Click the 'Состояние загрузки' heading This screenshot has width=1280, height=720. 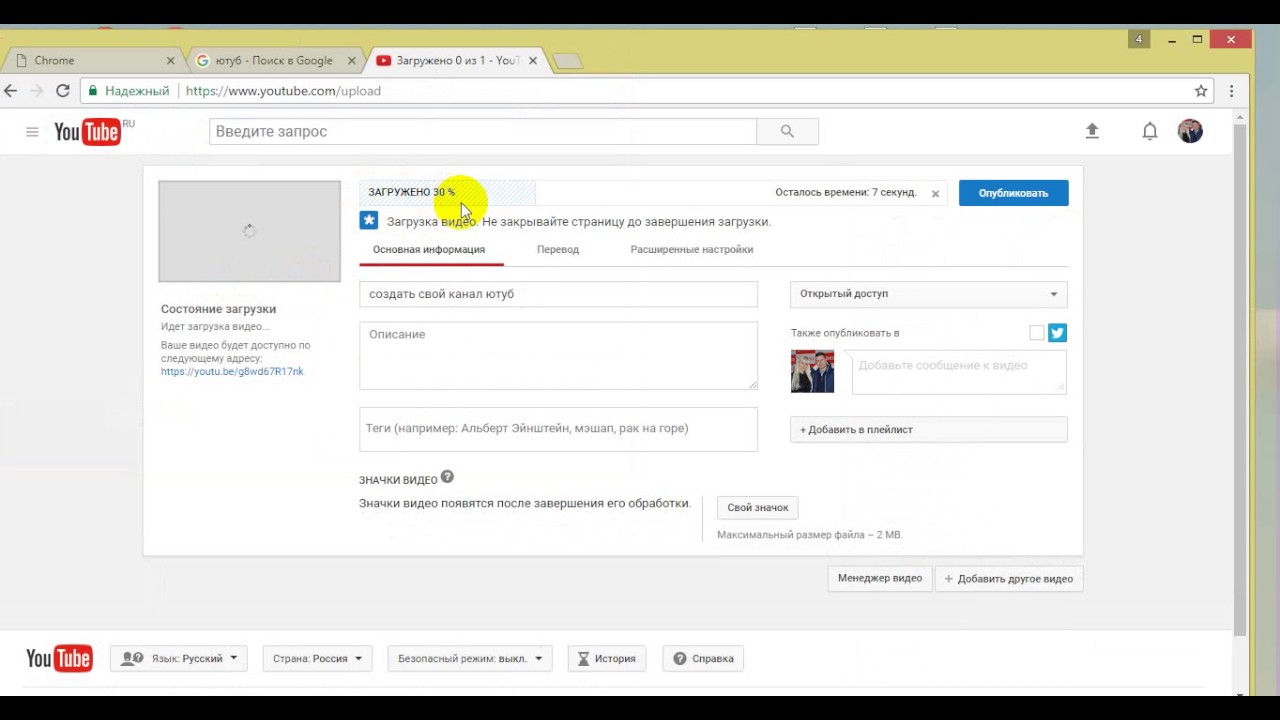coord(218,309)
